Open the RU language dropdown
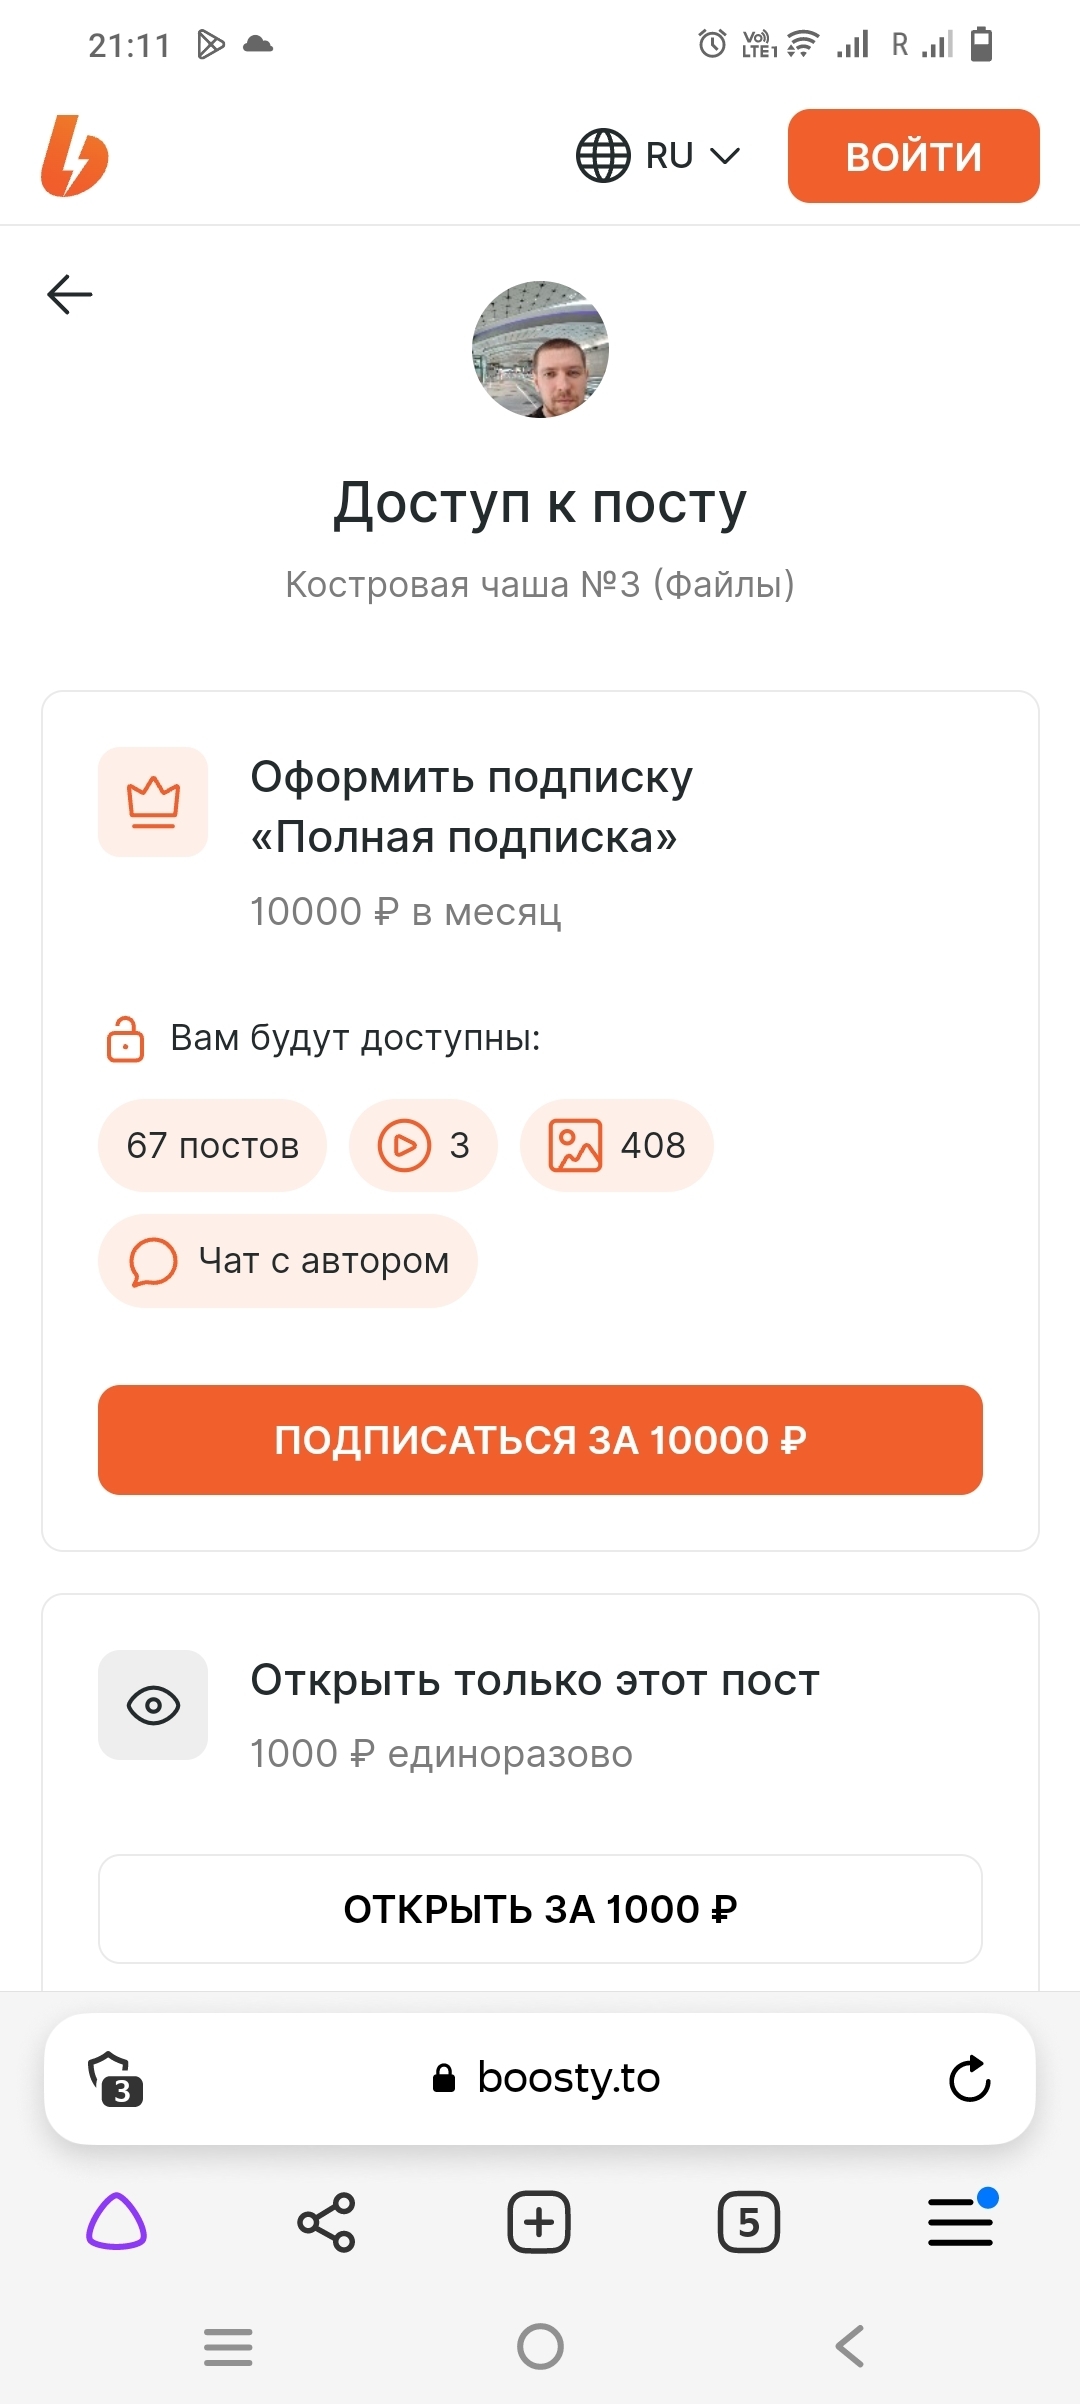 (x=658, y=156)
